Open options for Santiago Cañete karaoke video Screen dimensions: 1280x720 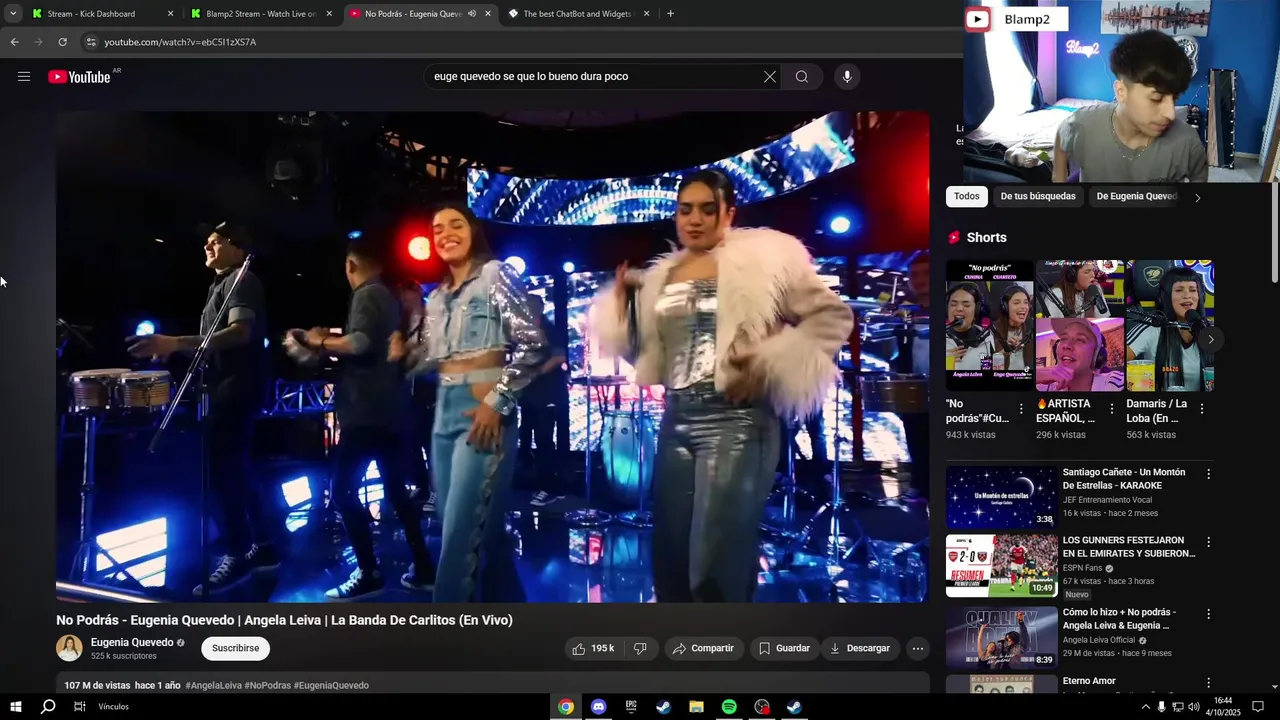(1208, 474)
